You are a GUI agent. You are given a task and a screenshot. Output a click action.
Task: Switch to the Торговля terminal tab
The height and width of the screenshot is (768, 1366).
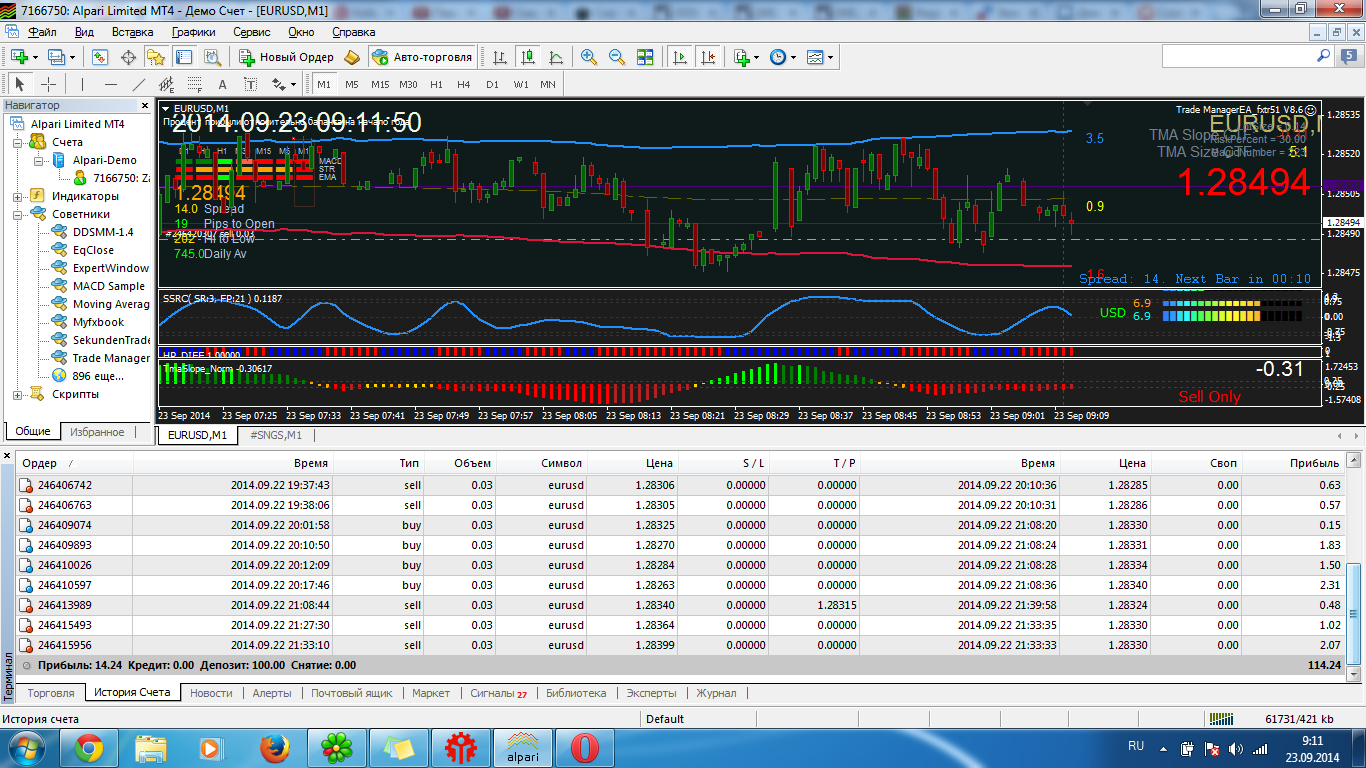(51, 693)
